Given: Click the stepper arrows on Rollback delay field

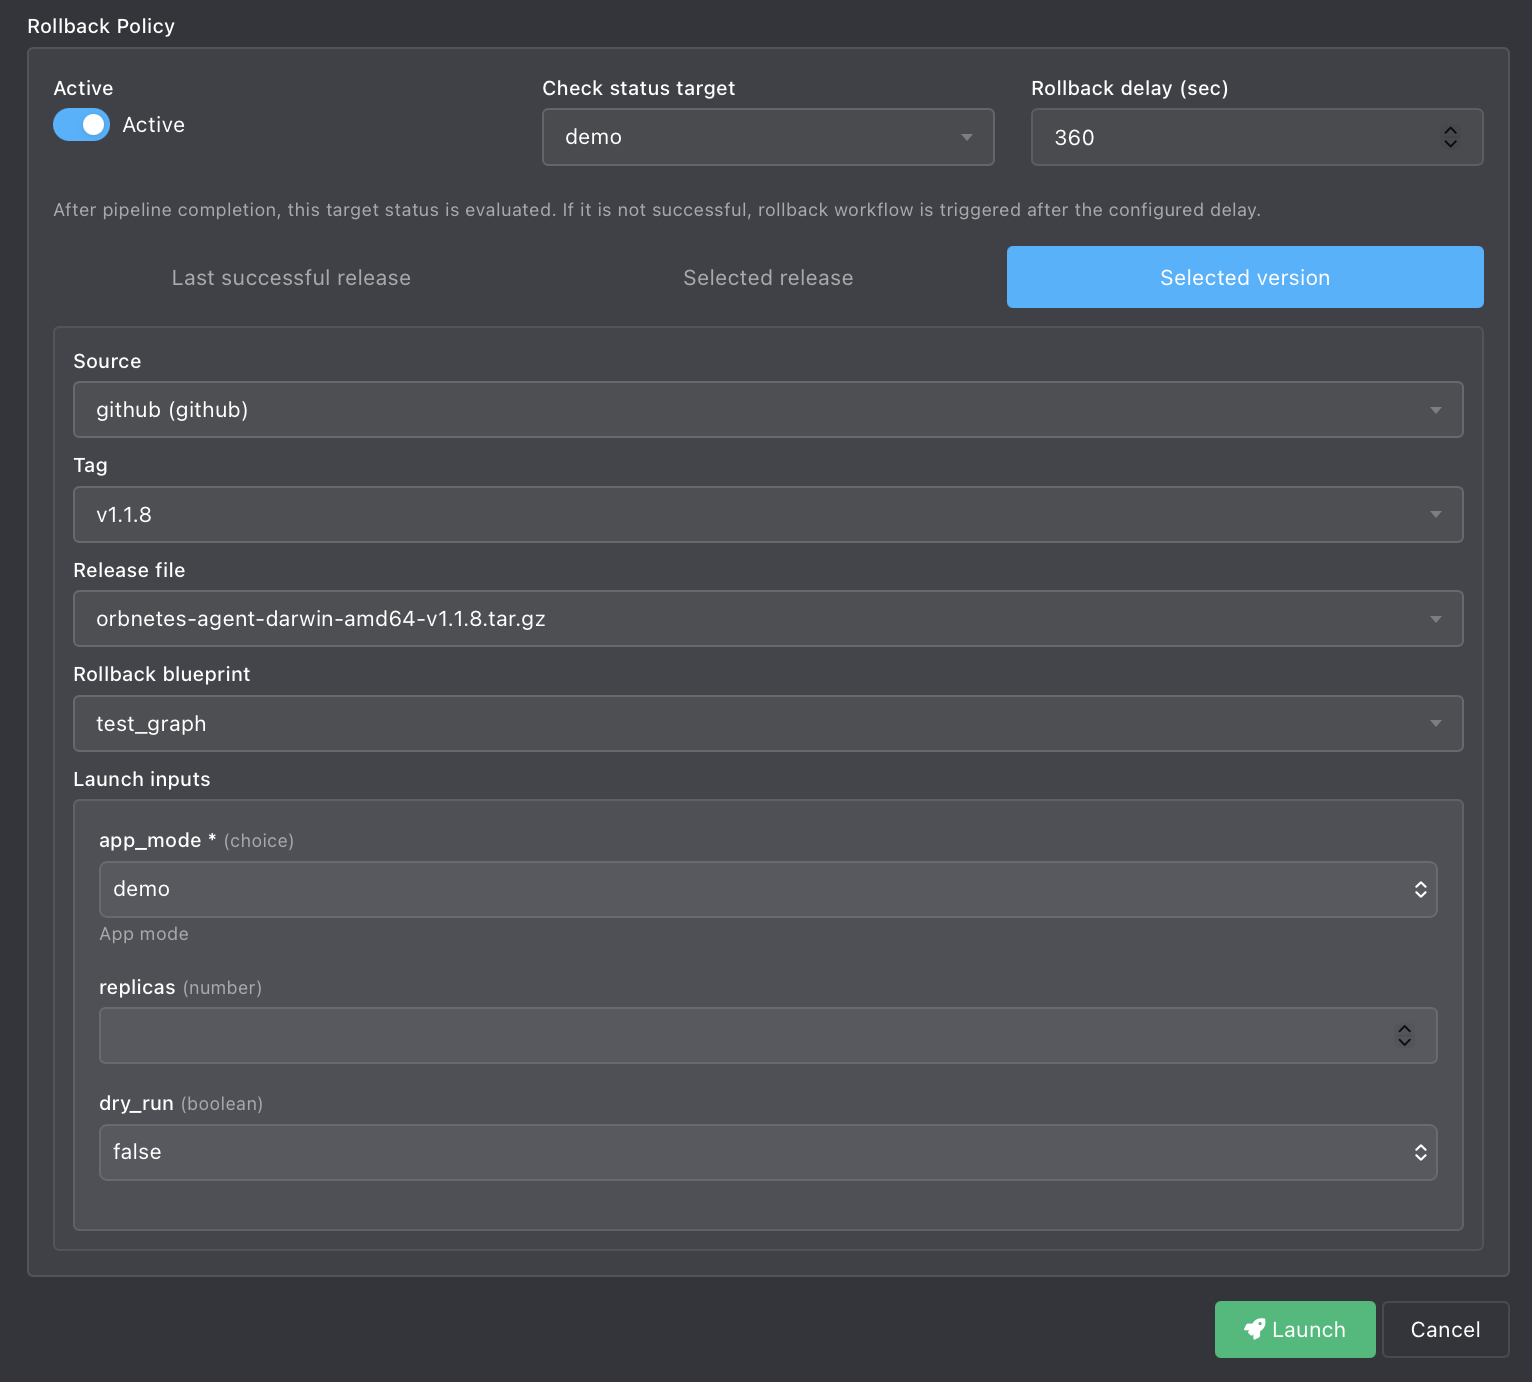Looking at the screenshot, I should pos(1450,137).
